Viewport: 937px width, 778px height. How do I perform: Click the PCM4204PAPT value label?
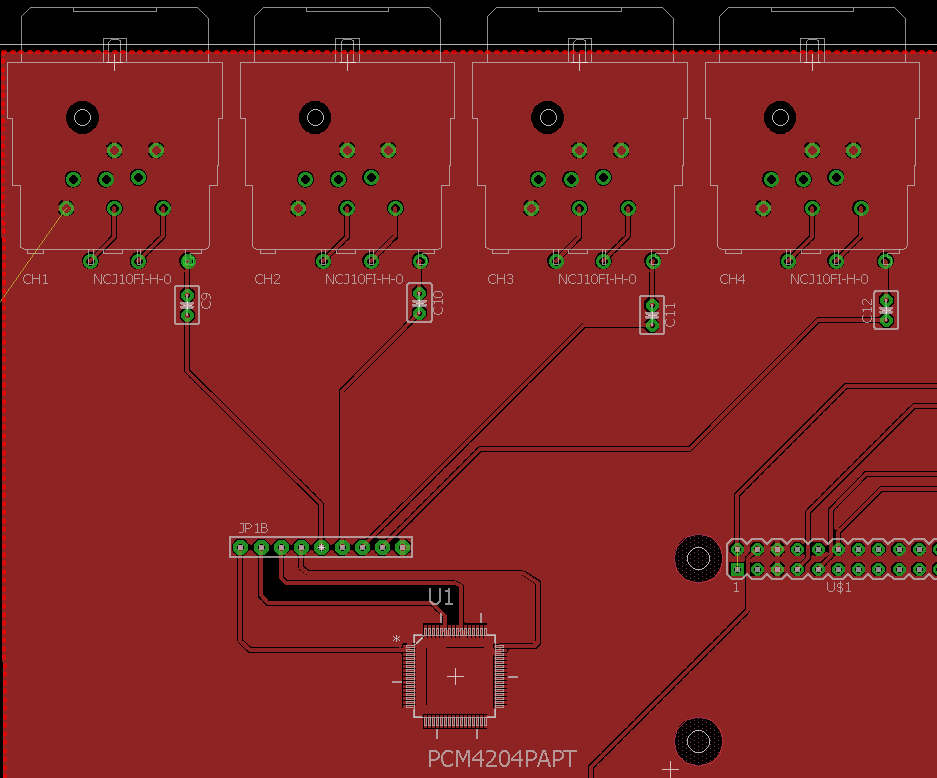click(x=502, y=759)
